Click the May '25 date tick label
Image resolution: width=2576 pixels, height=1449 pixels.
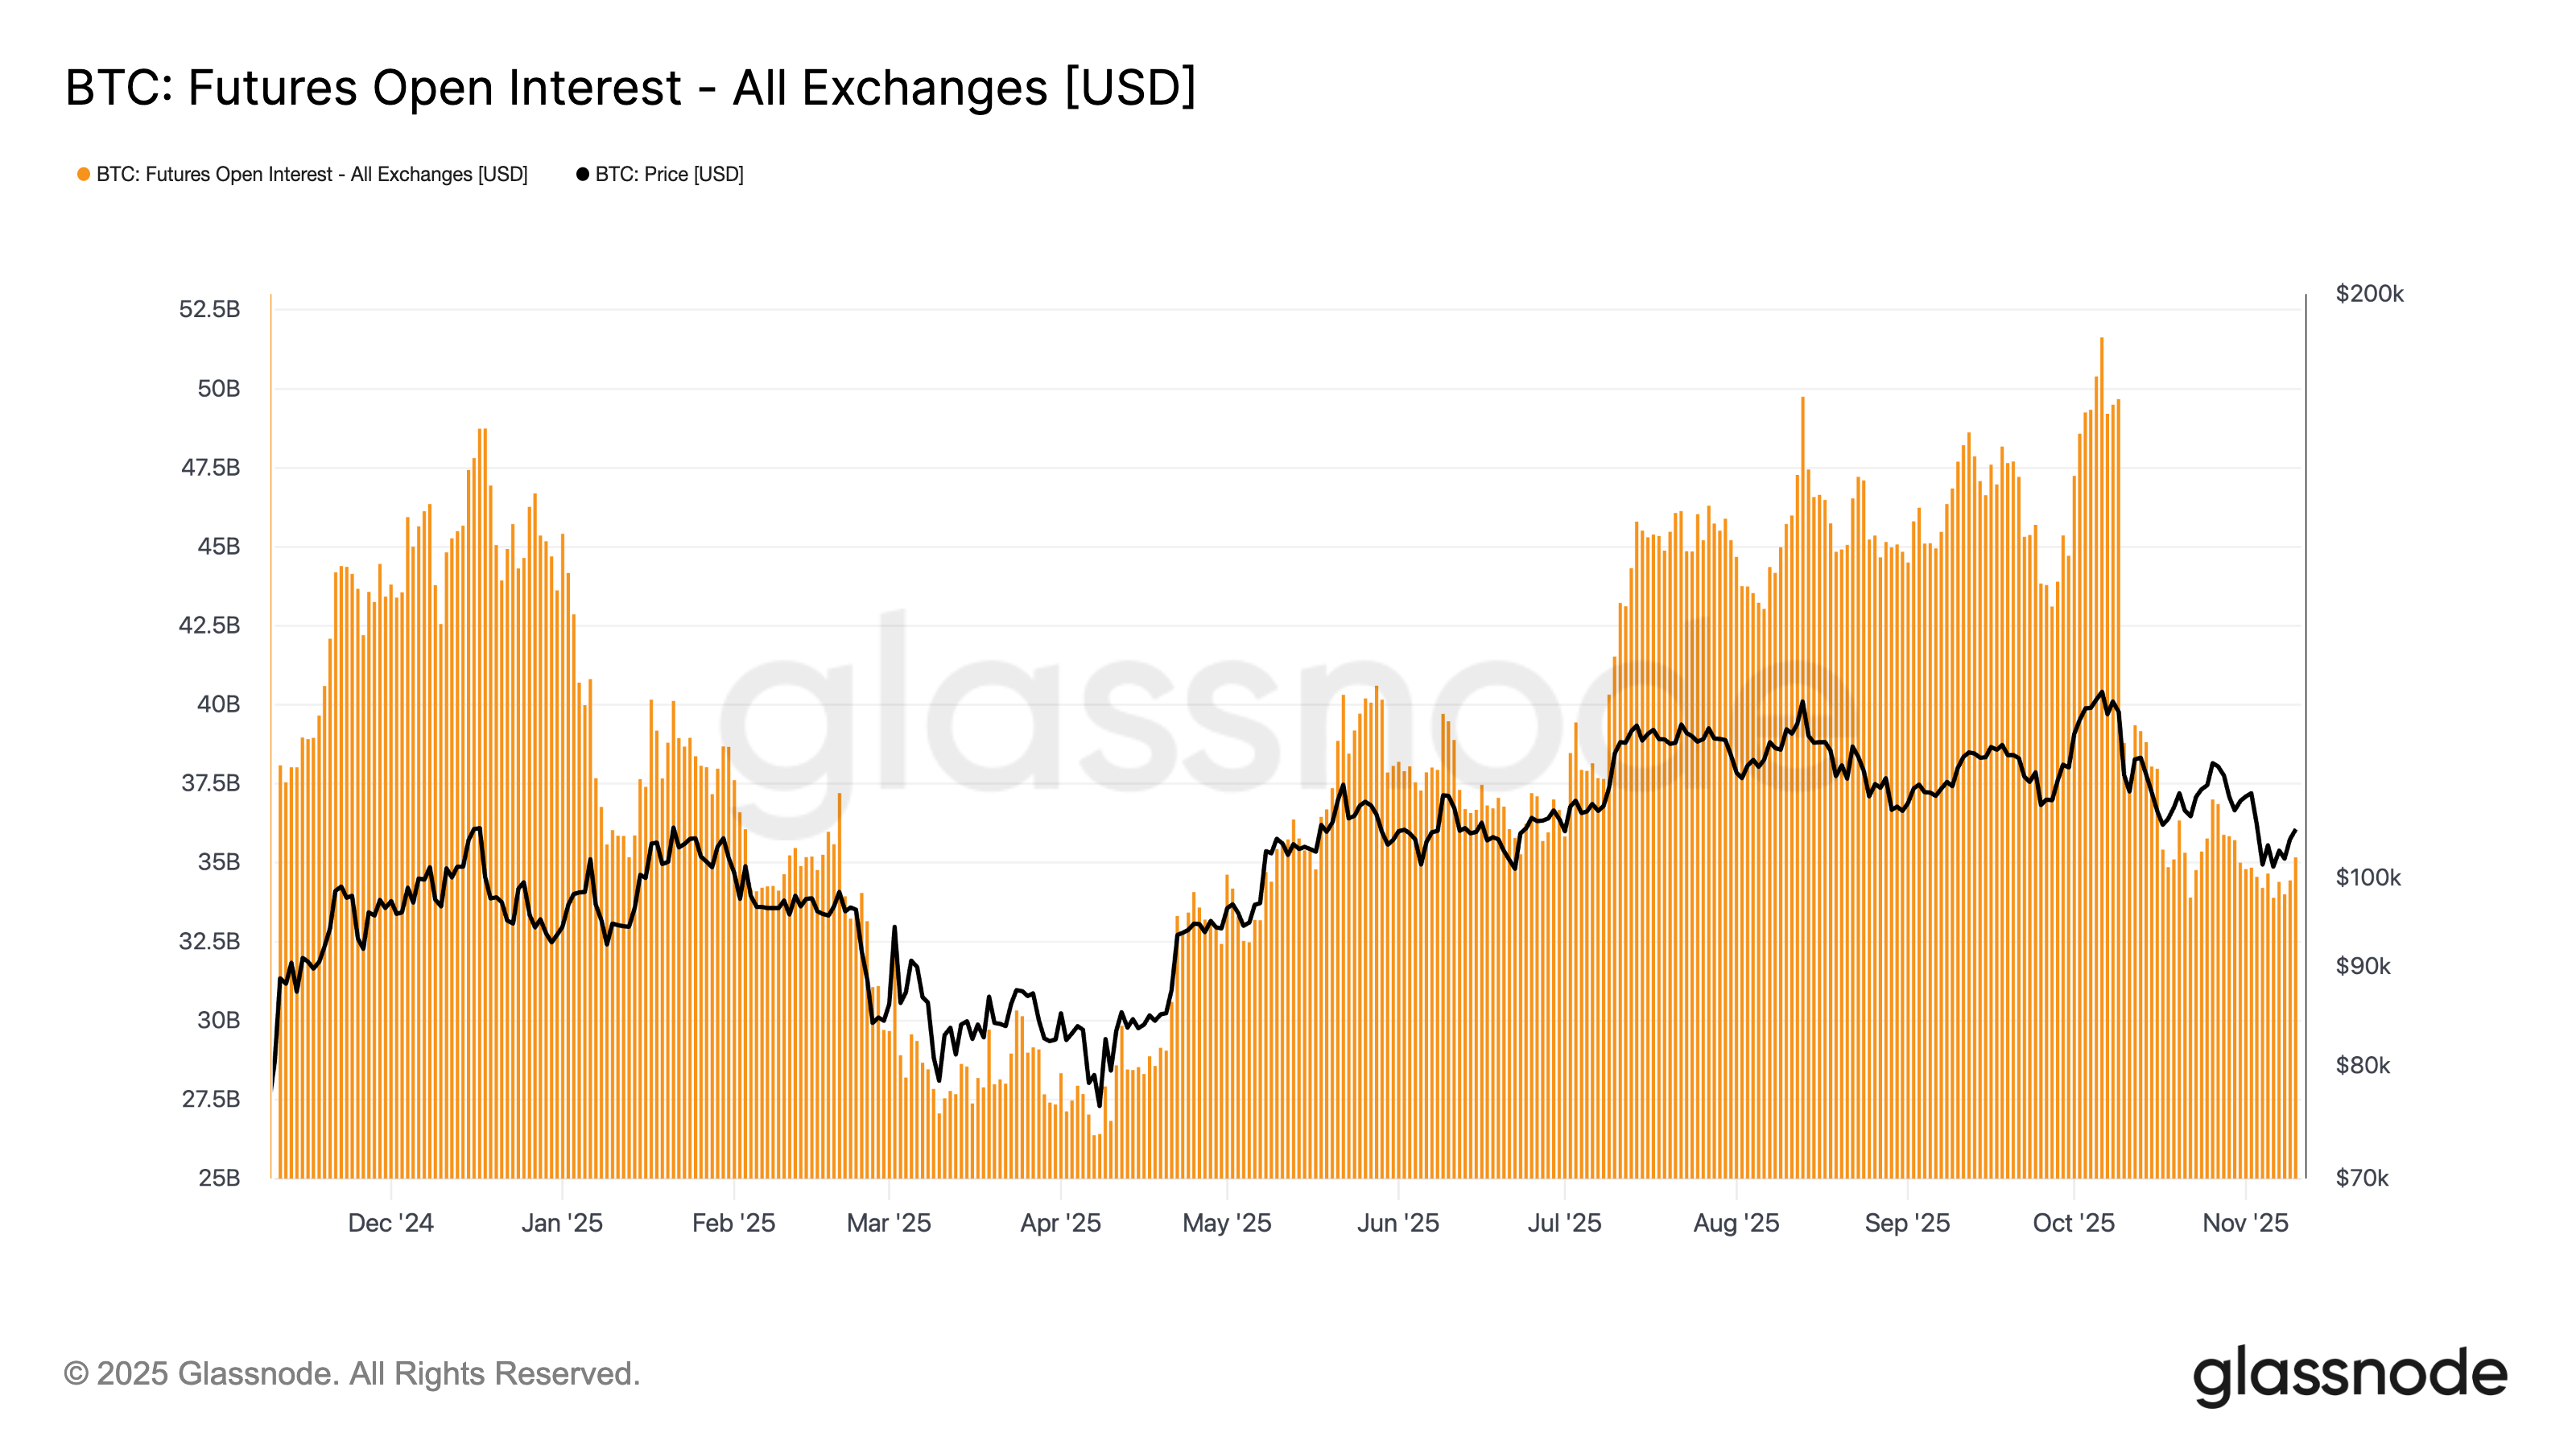click(x=1227, y=1223)
